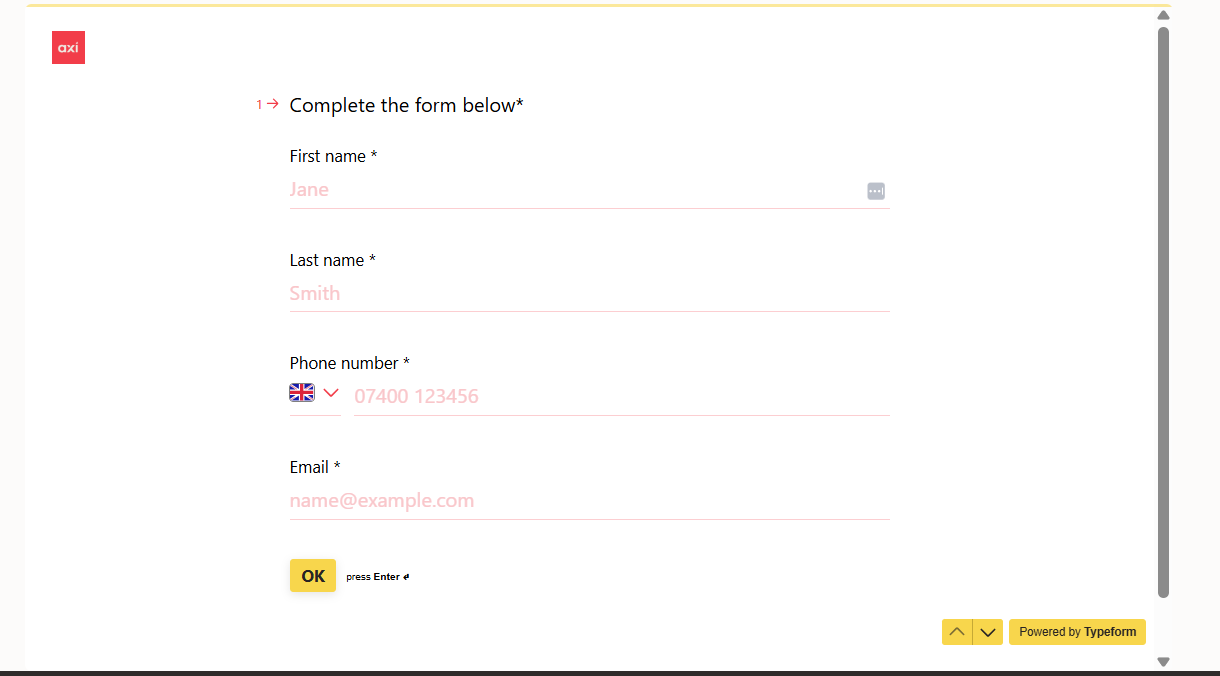Click the UK flag country icon
This screenshot has width=1220, height=676.
(302, 392)
